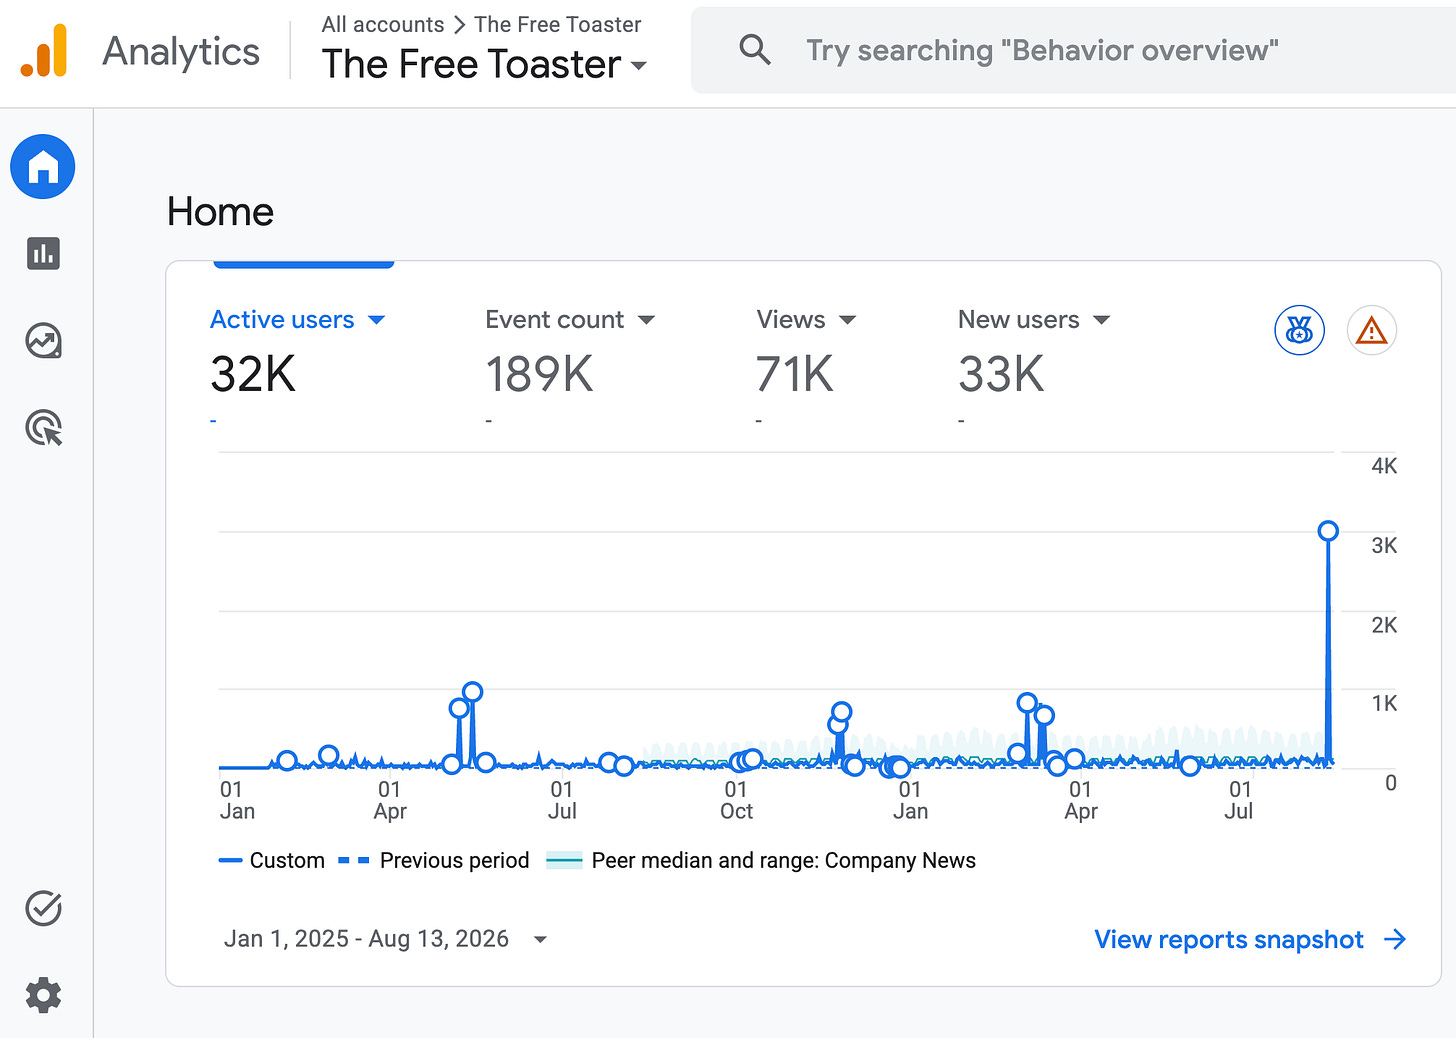Open the Home icon in sidebar
Image resolution: width=1456 pixels, height=1038 pixels.
[43, 167]
